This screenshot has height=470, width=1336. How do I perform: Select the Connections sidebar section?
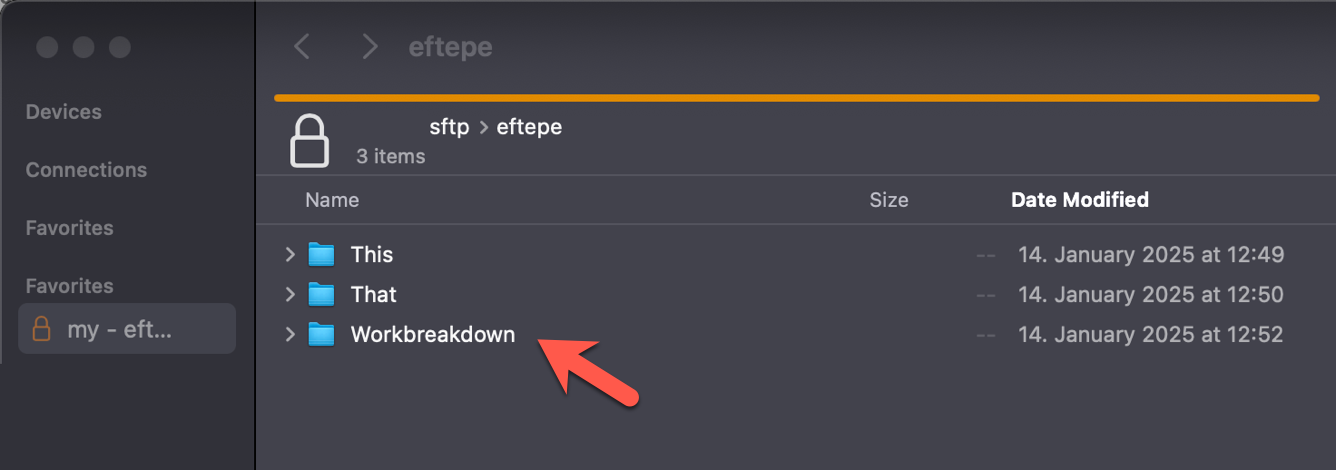[86, 170]
